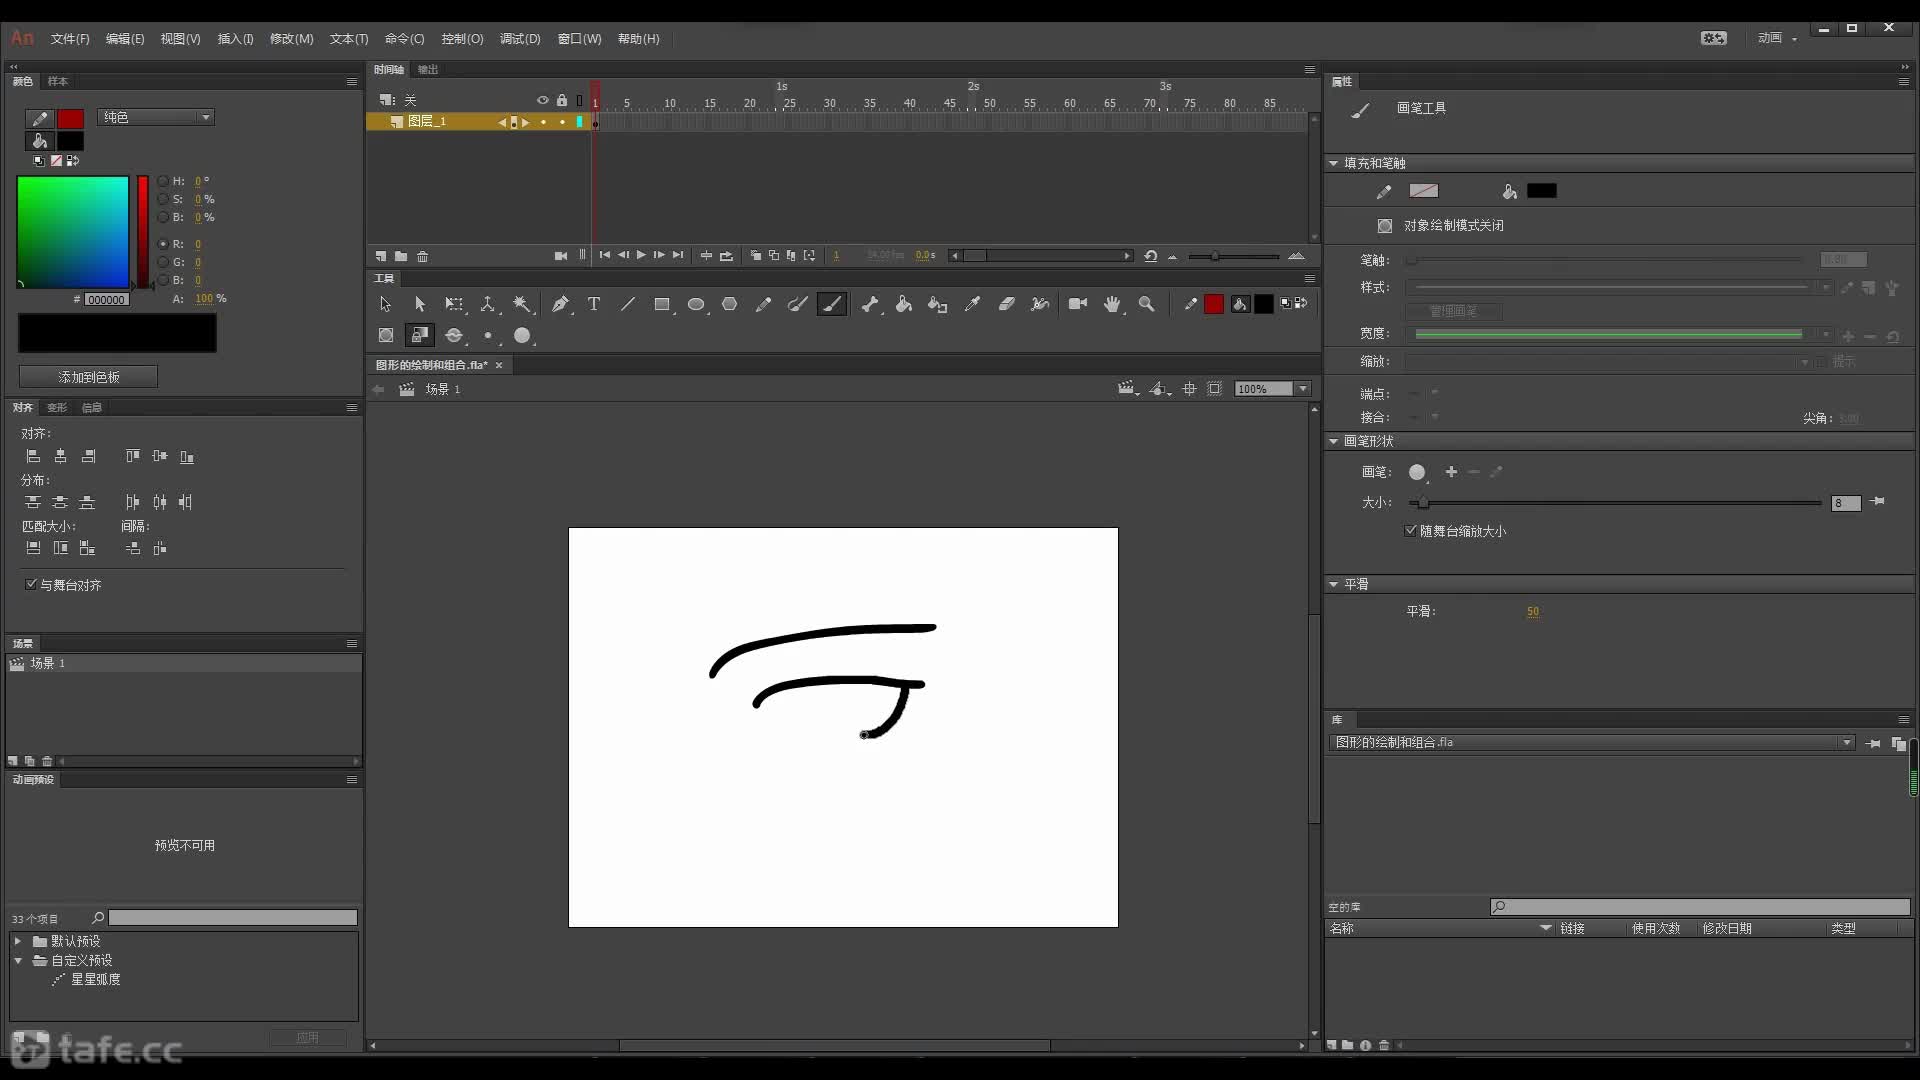1920x1080 pixels.
Task: Click the brush 大小 size slider
Action: coord(1615,503)
